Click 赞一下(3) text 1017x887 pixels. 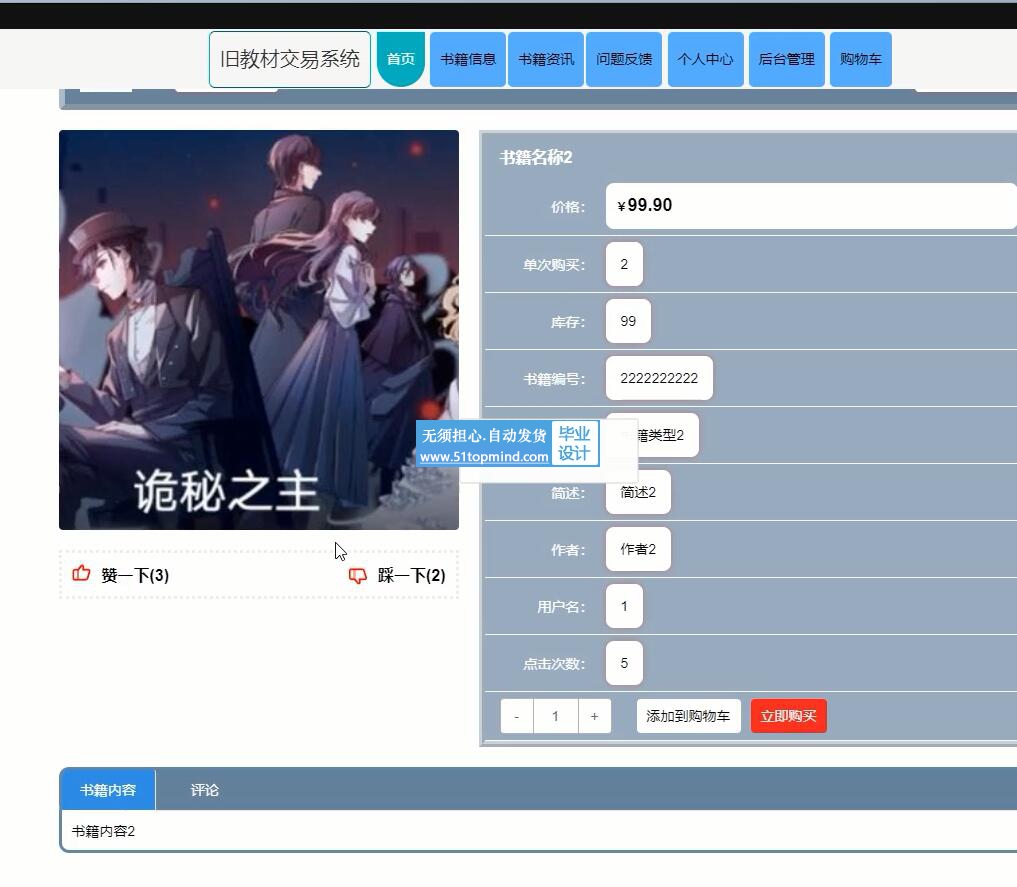(x=135, y=575)
